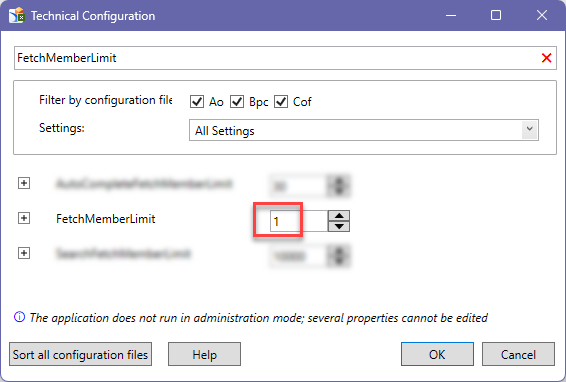Expand the first blurred setting row
The image size is (566, 382).
[24, 183]
